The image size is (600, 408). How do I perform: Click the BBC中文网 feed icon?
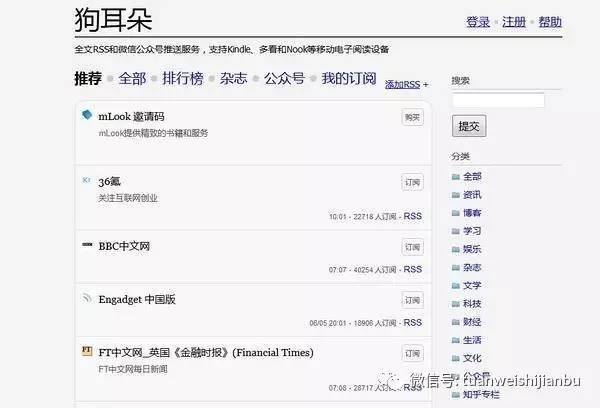(87, 244)
